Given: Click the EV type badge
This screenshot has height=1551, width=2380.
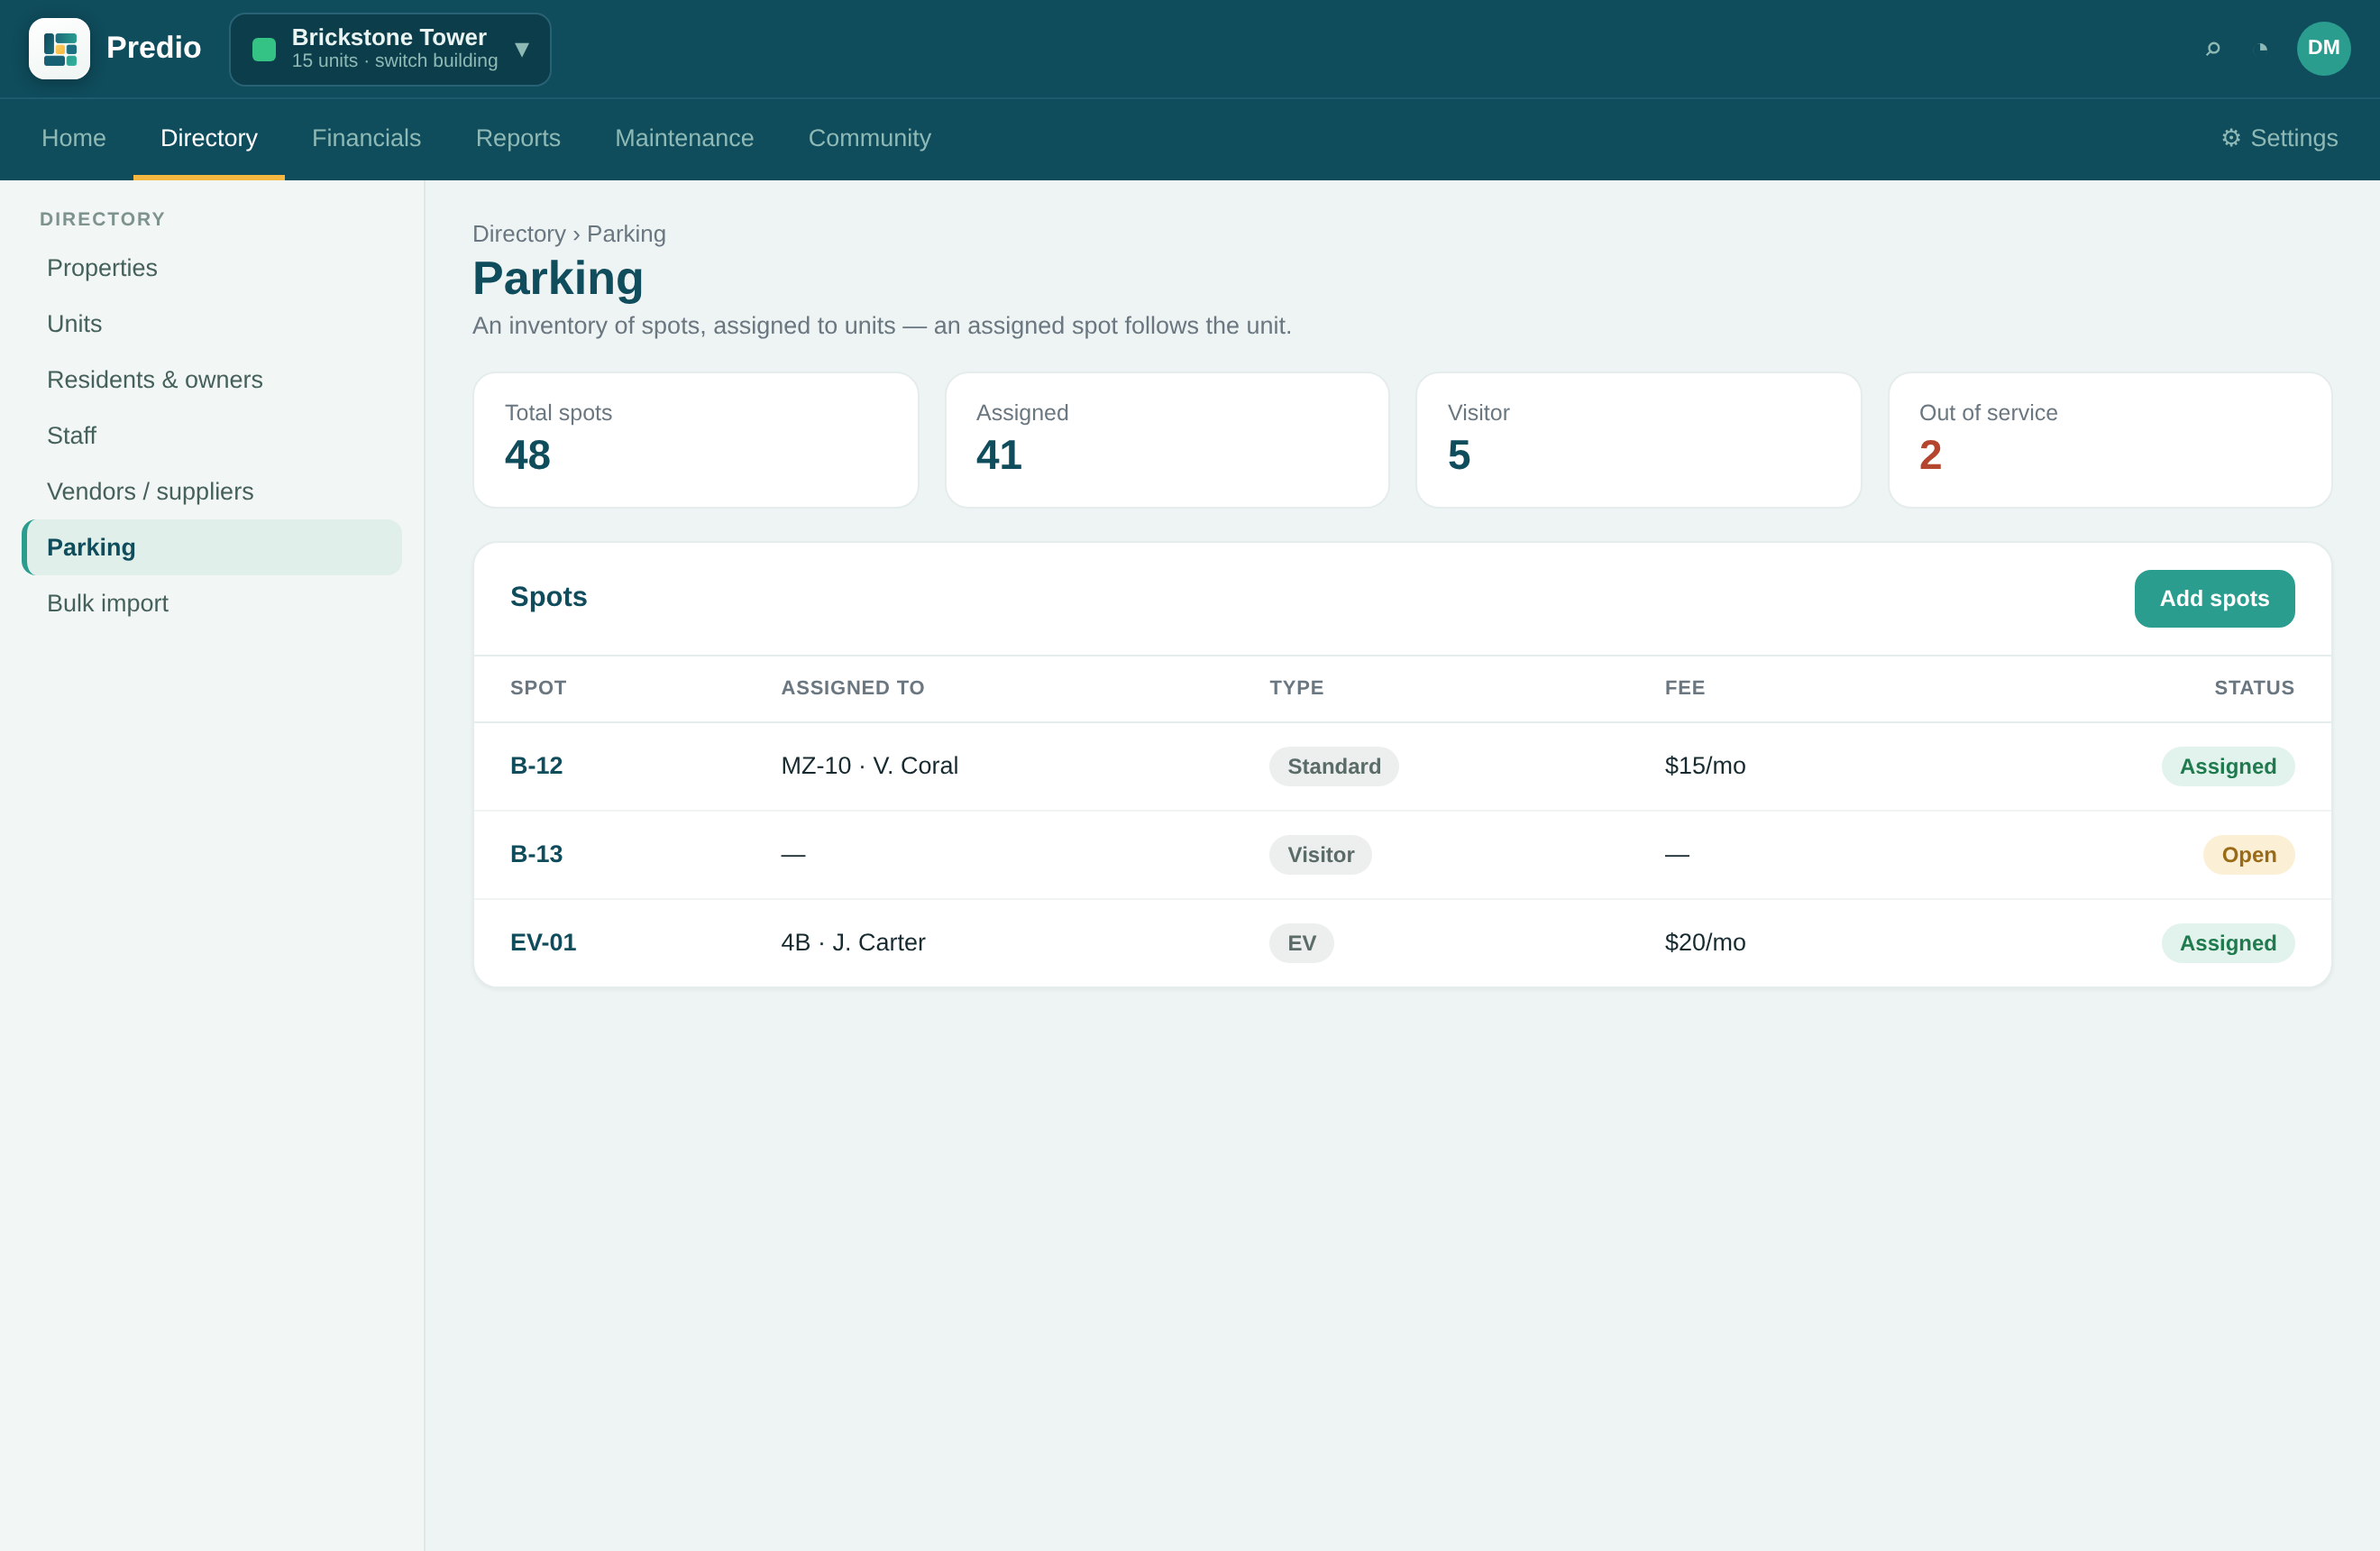Looking at the screenshot, I should [1301, 942].
